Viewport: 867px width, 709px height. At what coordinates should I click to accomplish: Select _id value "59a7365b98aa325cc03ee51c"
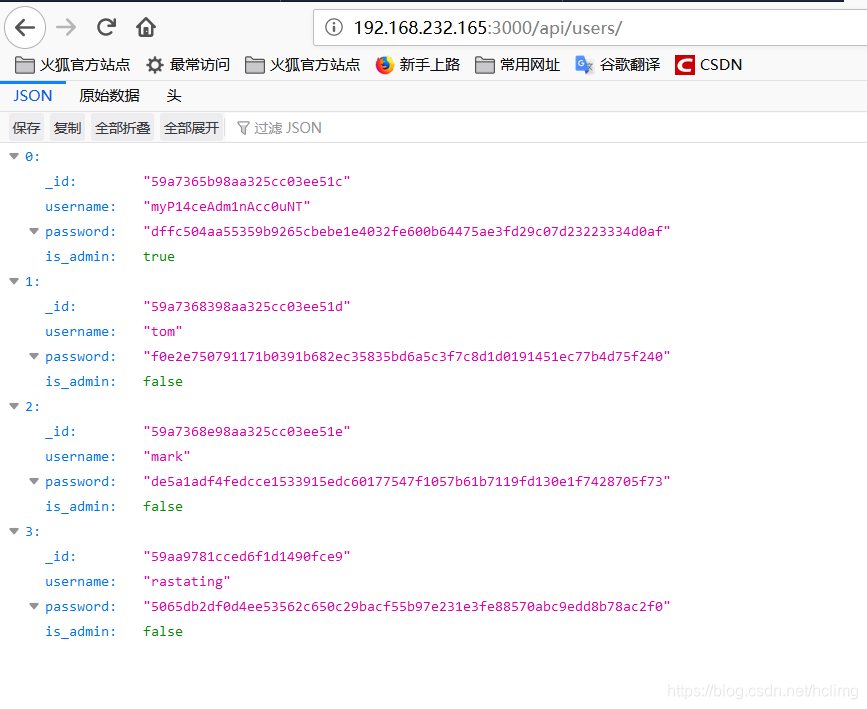(x=247, y=182)
